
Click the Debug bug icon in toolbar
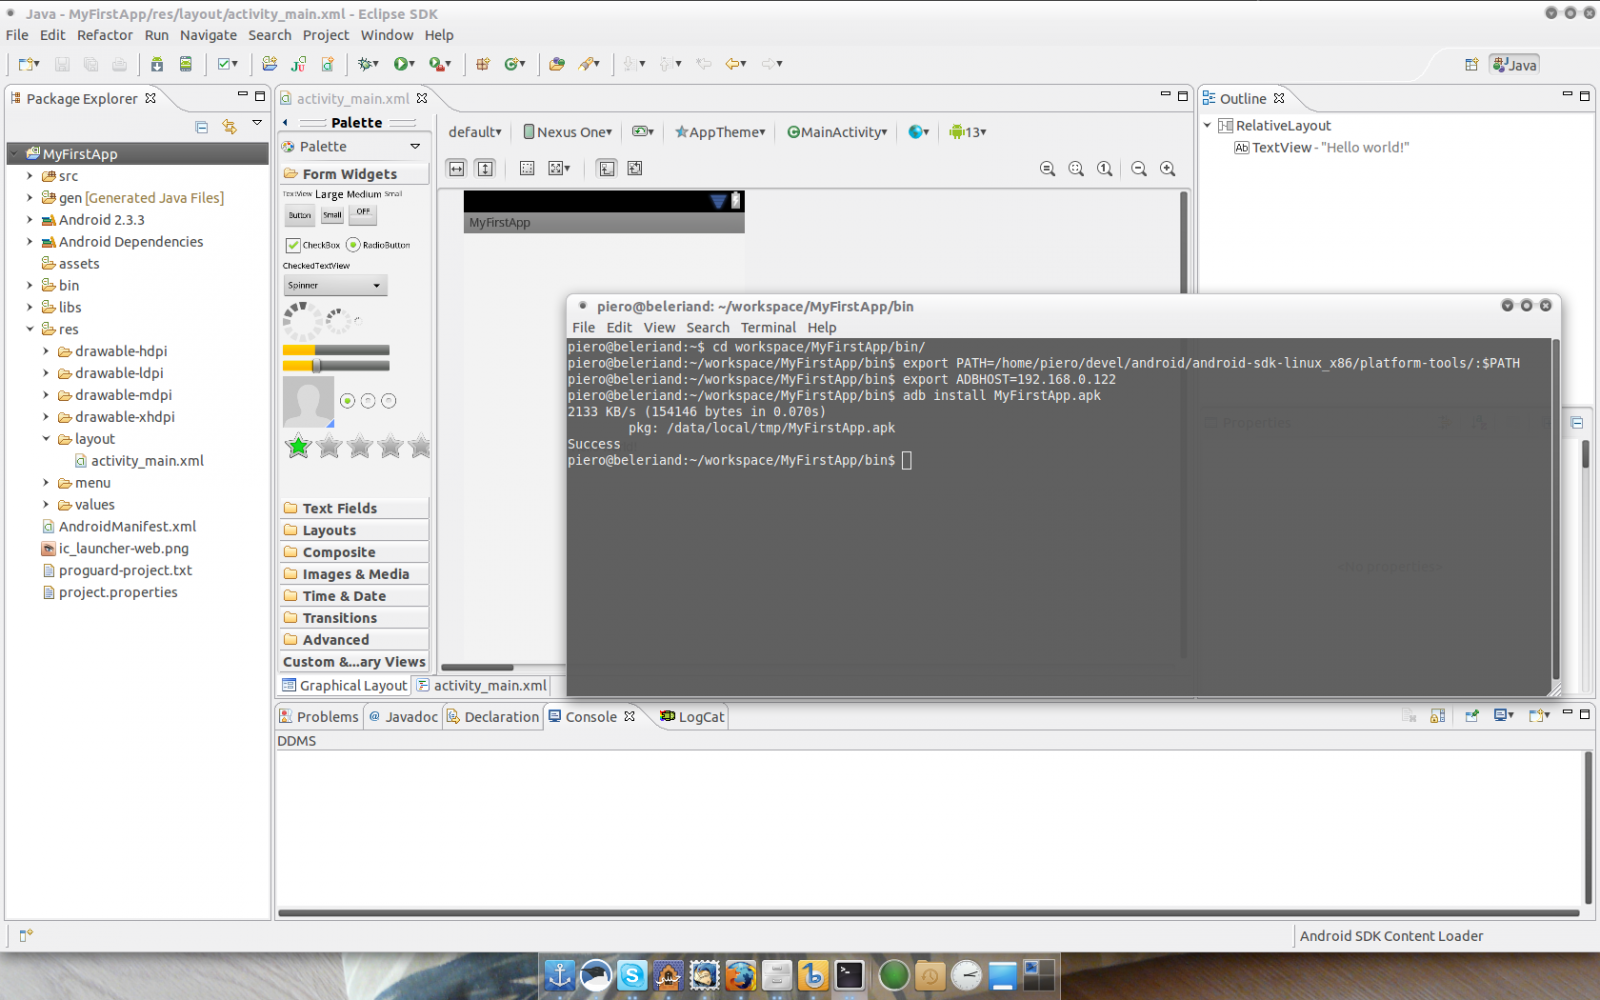click(366, 64)
